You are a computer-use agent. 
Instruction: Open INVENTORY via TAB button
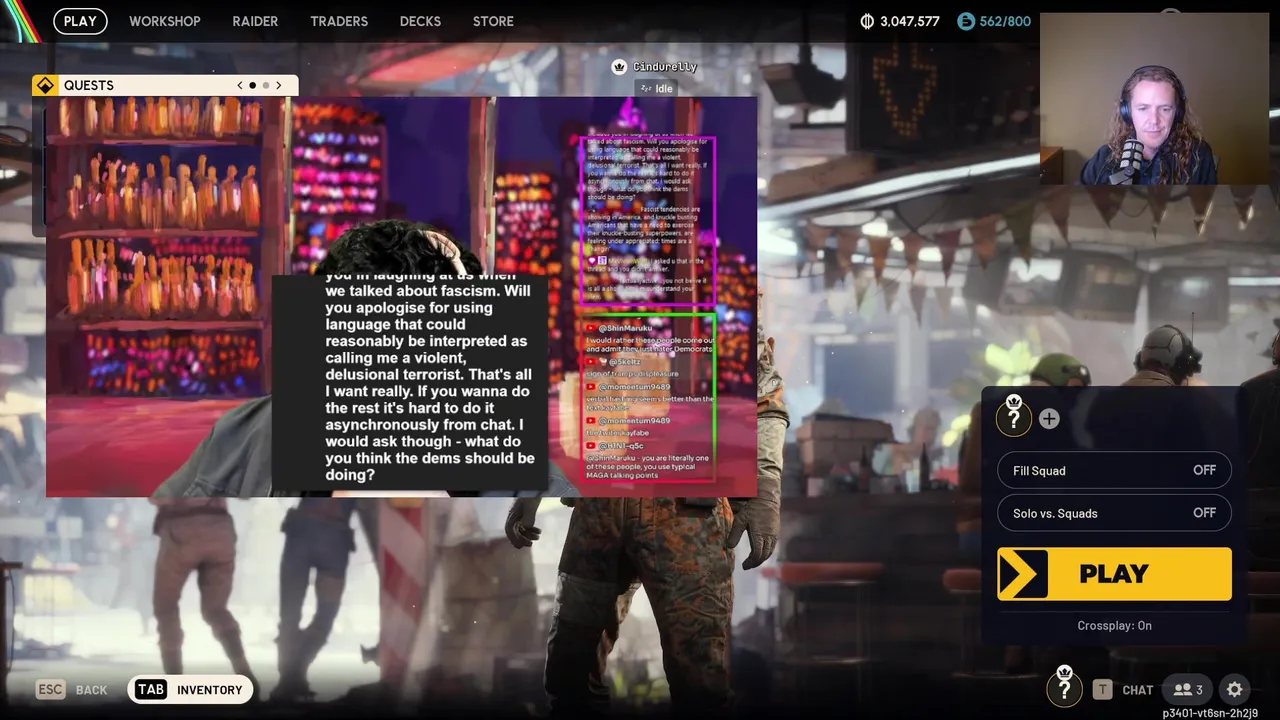190,690
